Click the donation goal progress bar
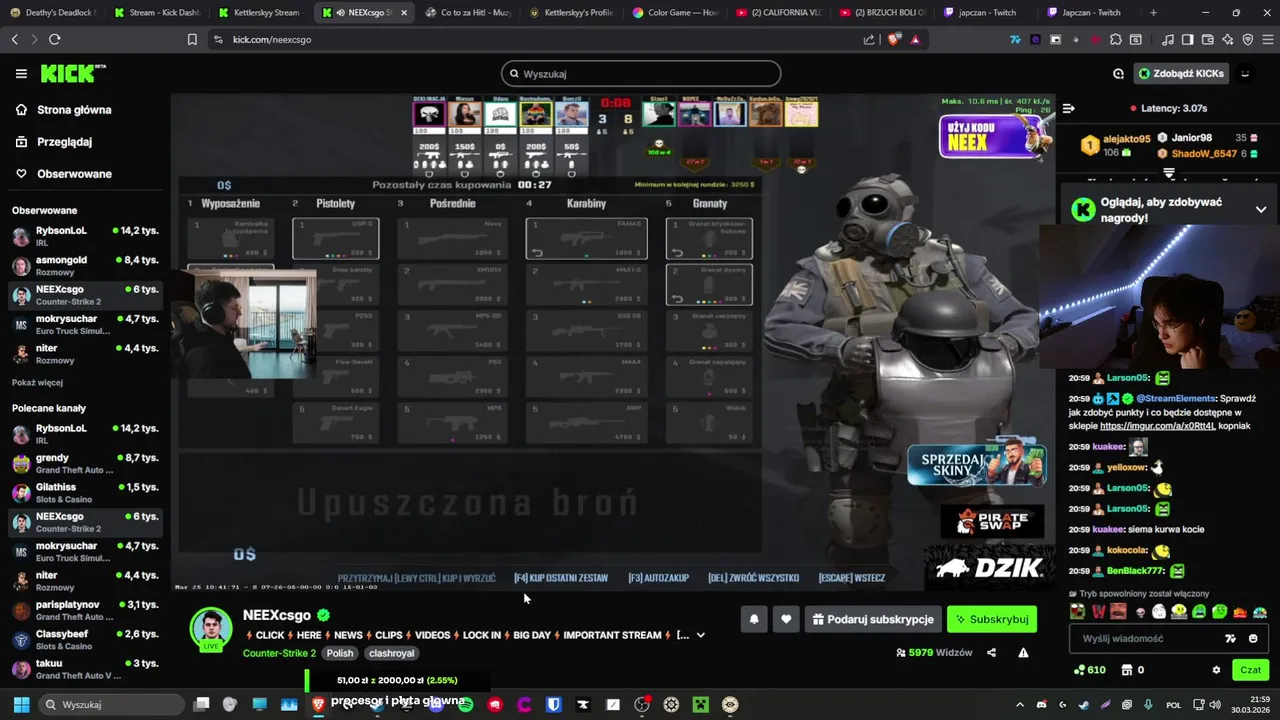1280x720 pixels. pyautogui.click(x=396, y=680)
